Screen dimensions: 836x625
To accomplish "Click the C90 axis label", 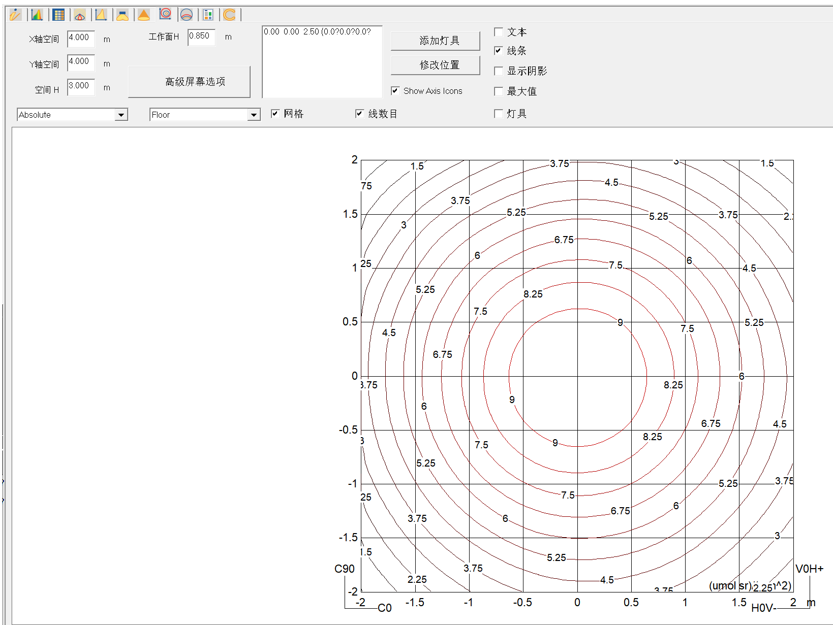I will [344, 569].
